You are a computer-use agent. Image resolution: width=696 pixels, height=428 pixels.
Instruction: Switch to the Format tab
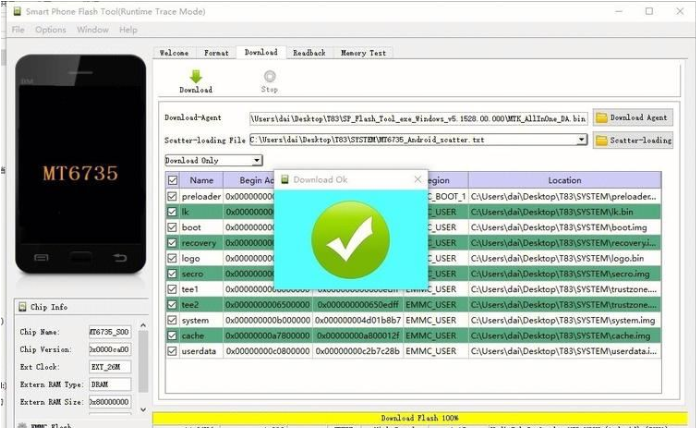pos(216,53)
